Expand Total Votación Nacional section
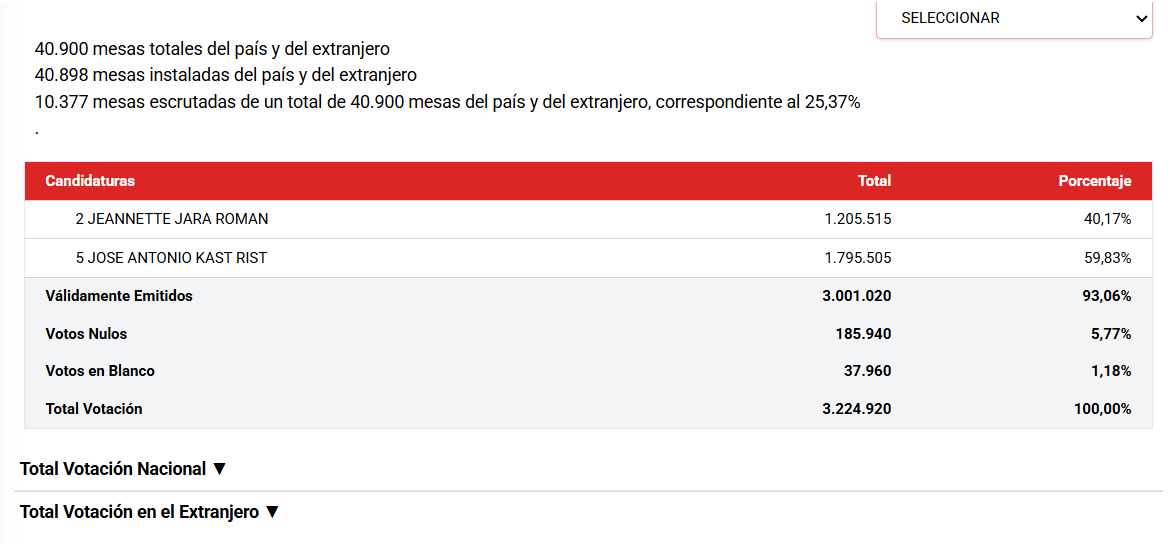1175x544 pixels. coord(124,469)
